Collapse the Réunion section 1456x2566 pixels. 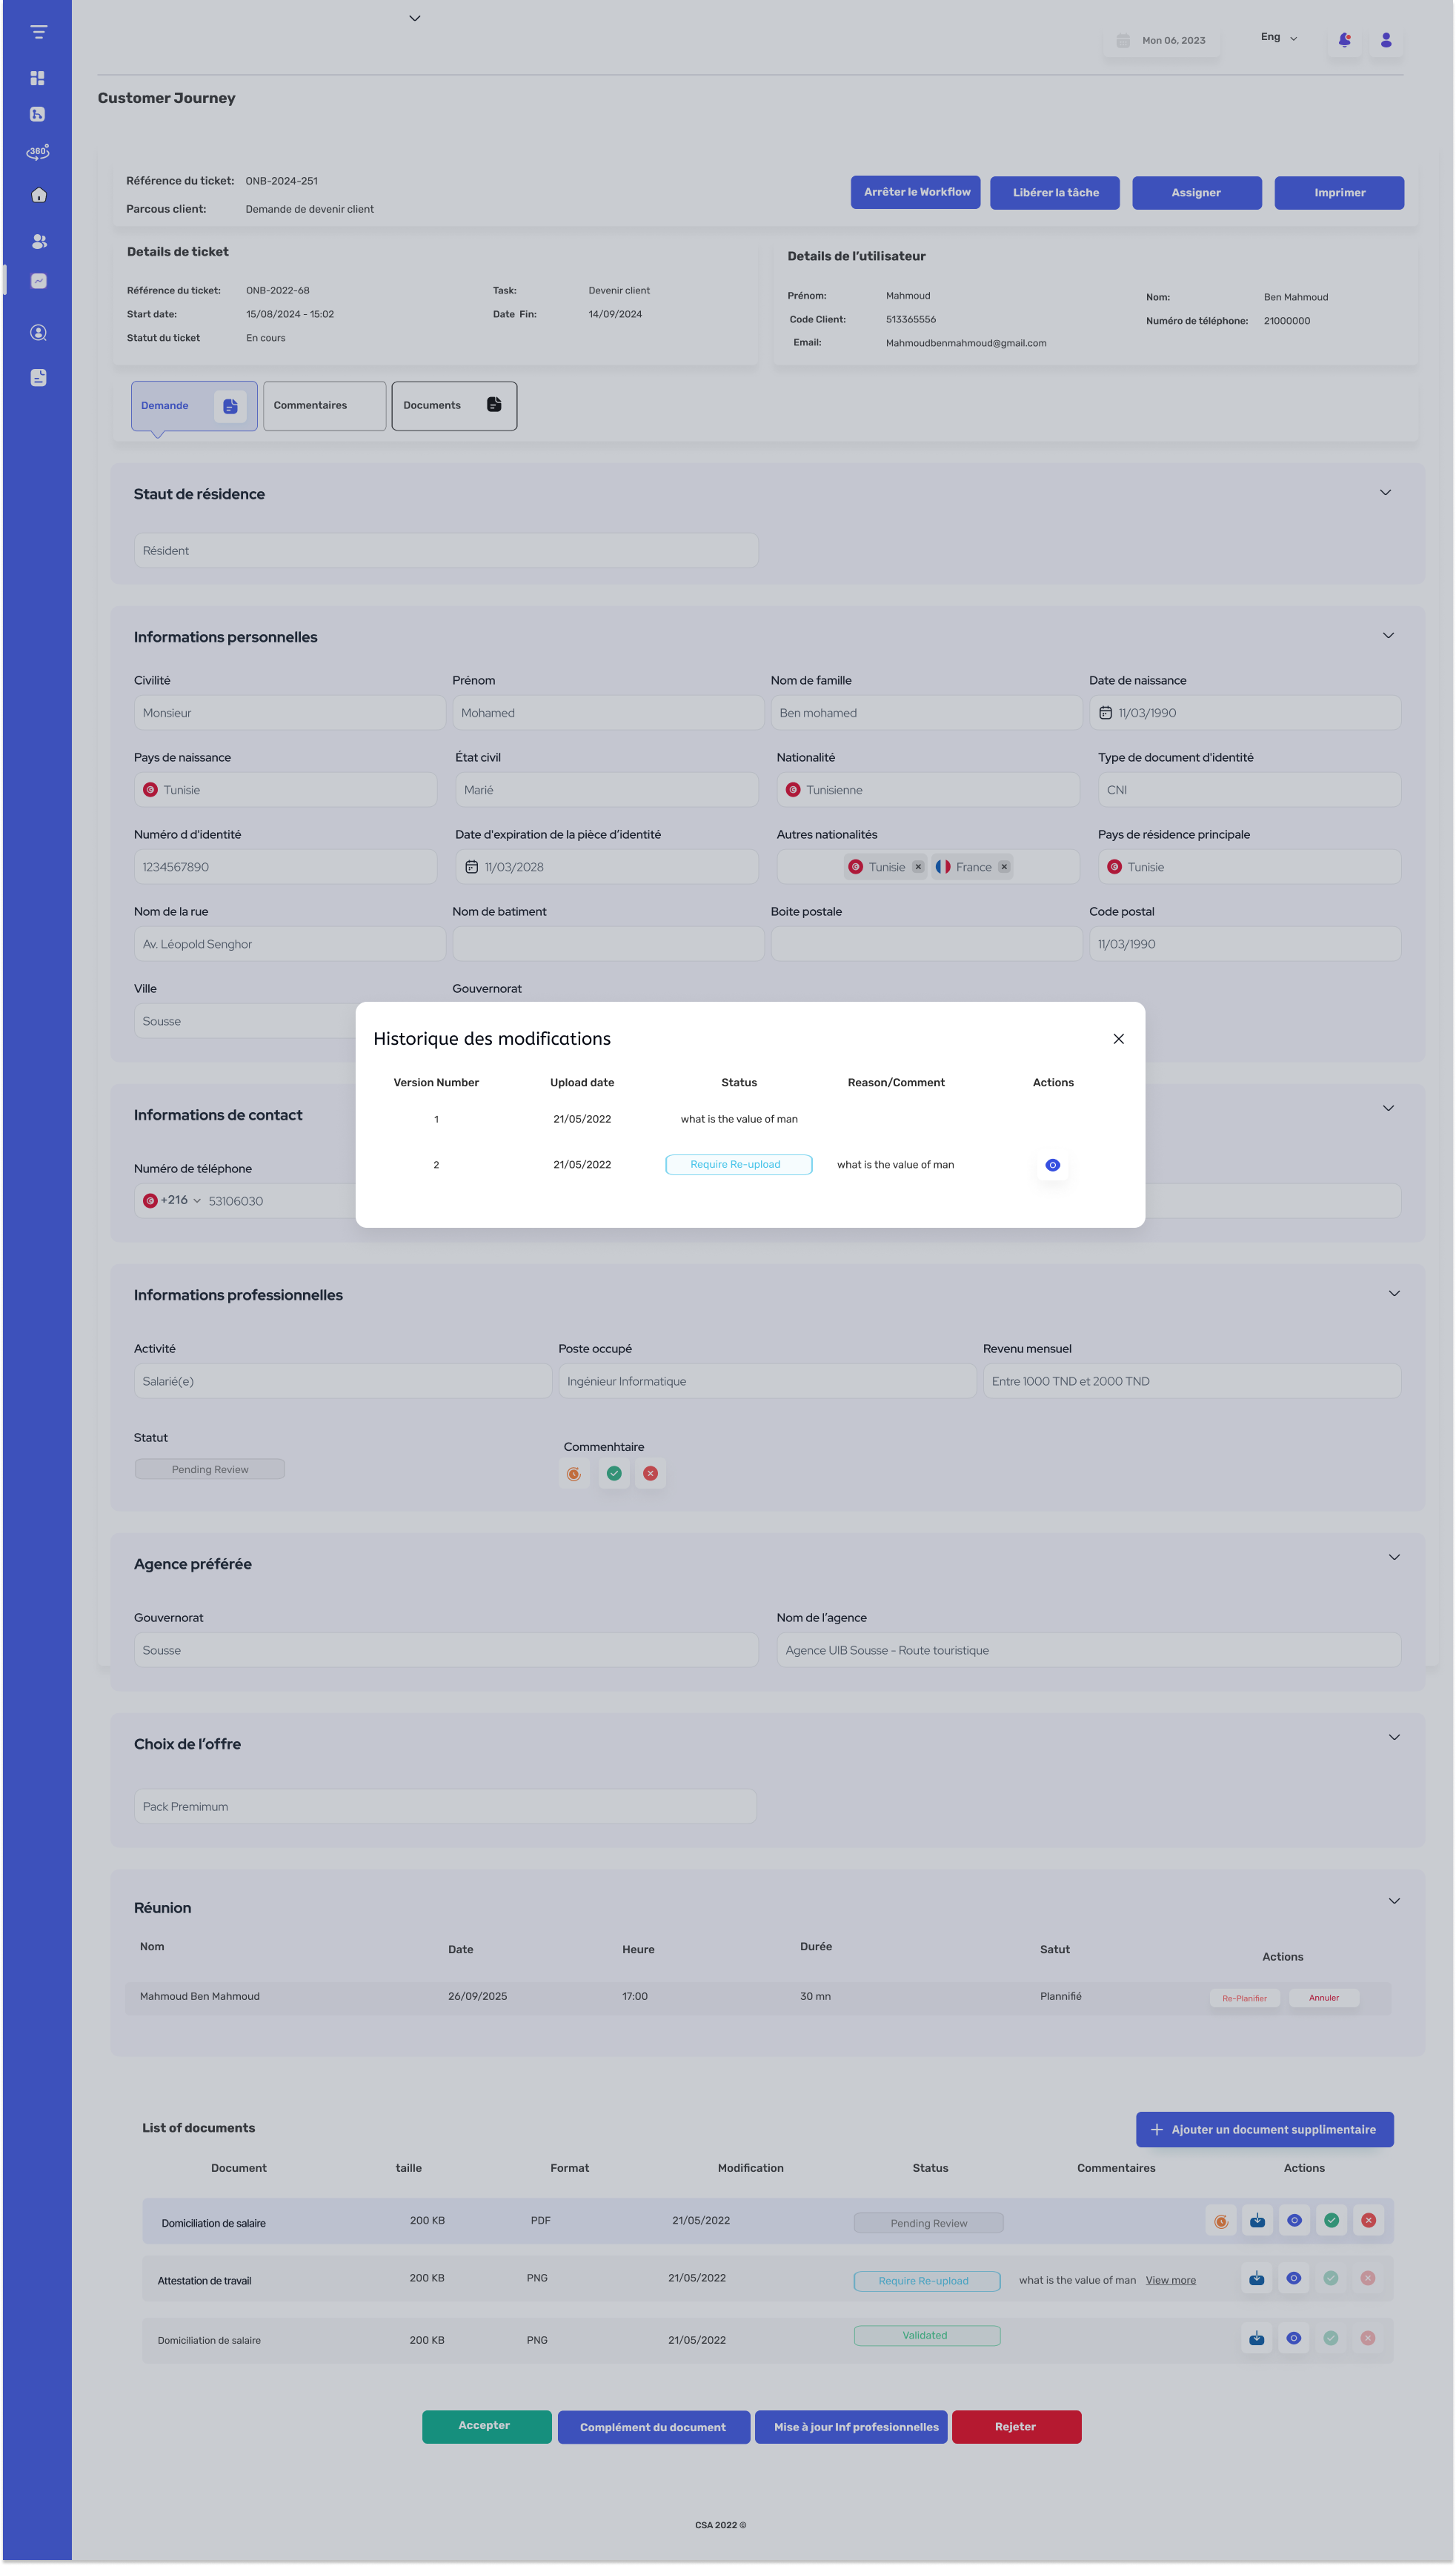1394,1901
